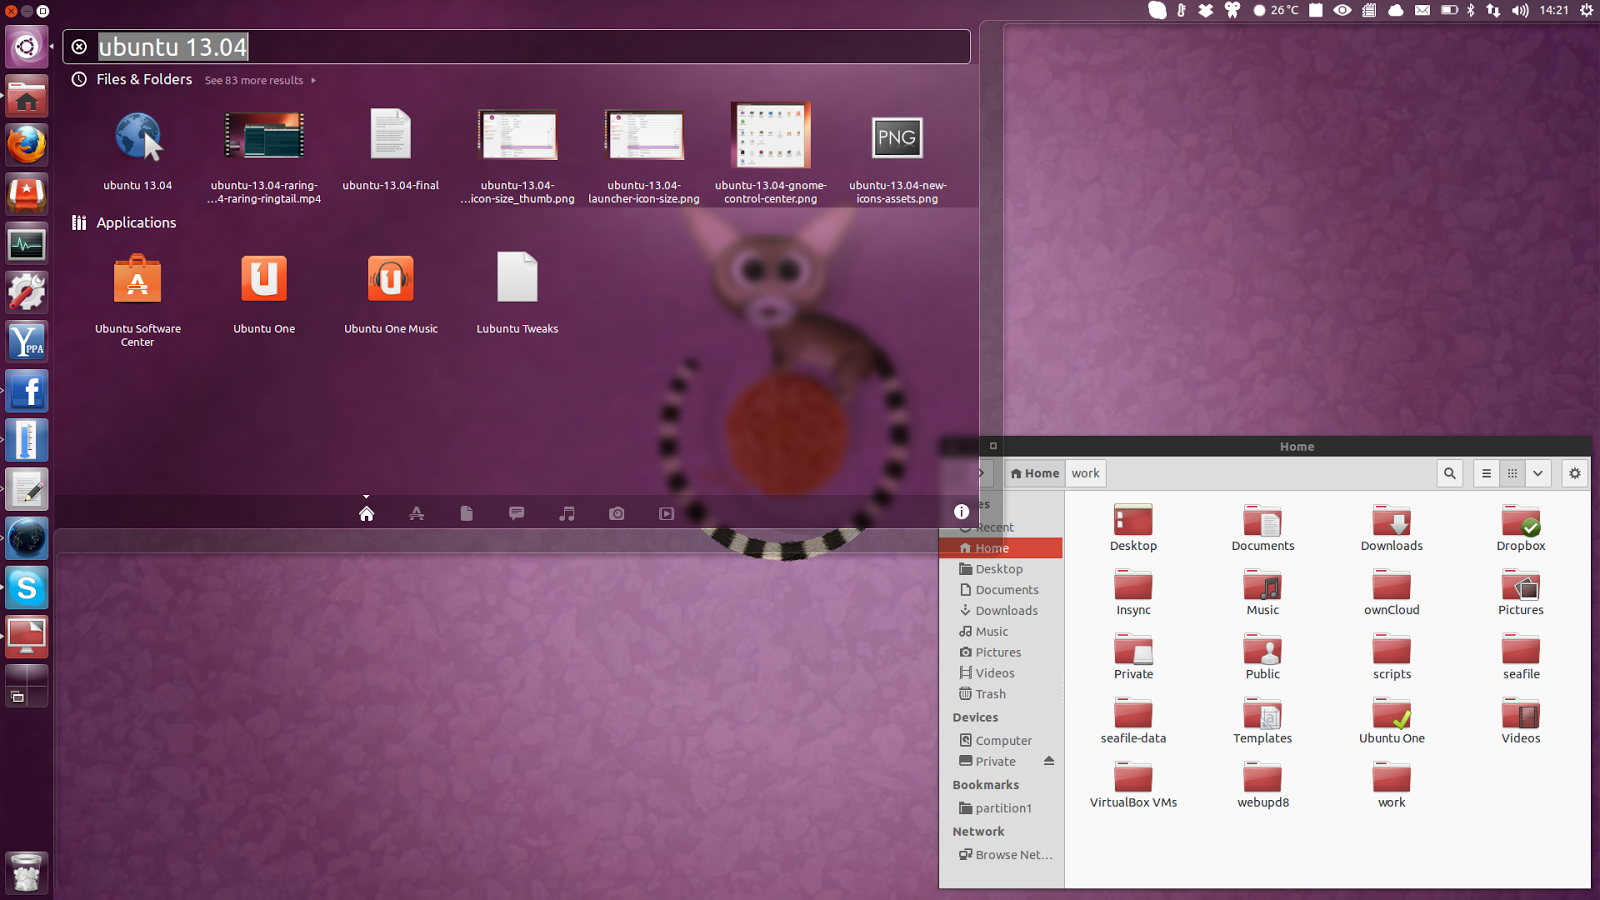Switch file manager to list view
Image resolution: width=1600 pixels, height=900 pixels.
pos(1486,474)
